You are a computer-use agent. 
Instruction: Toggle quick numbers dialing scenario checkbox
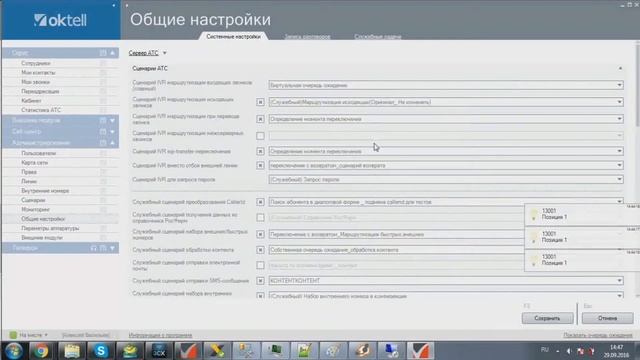pos(260,234)
